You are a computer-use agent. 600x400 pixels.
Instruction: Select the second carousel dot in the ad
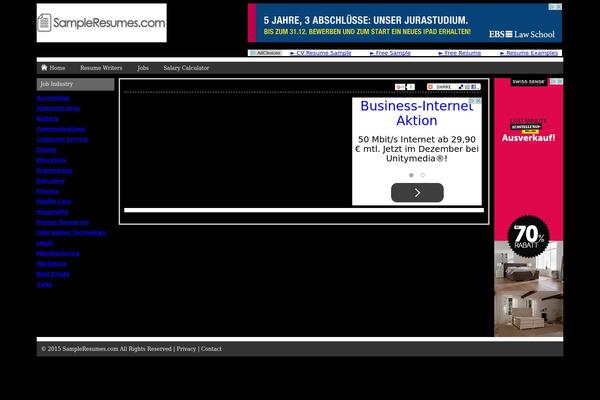pyautogui.click(x=422, y=175)
